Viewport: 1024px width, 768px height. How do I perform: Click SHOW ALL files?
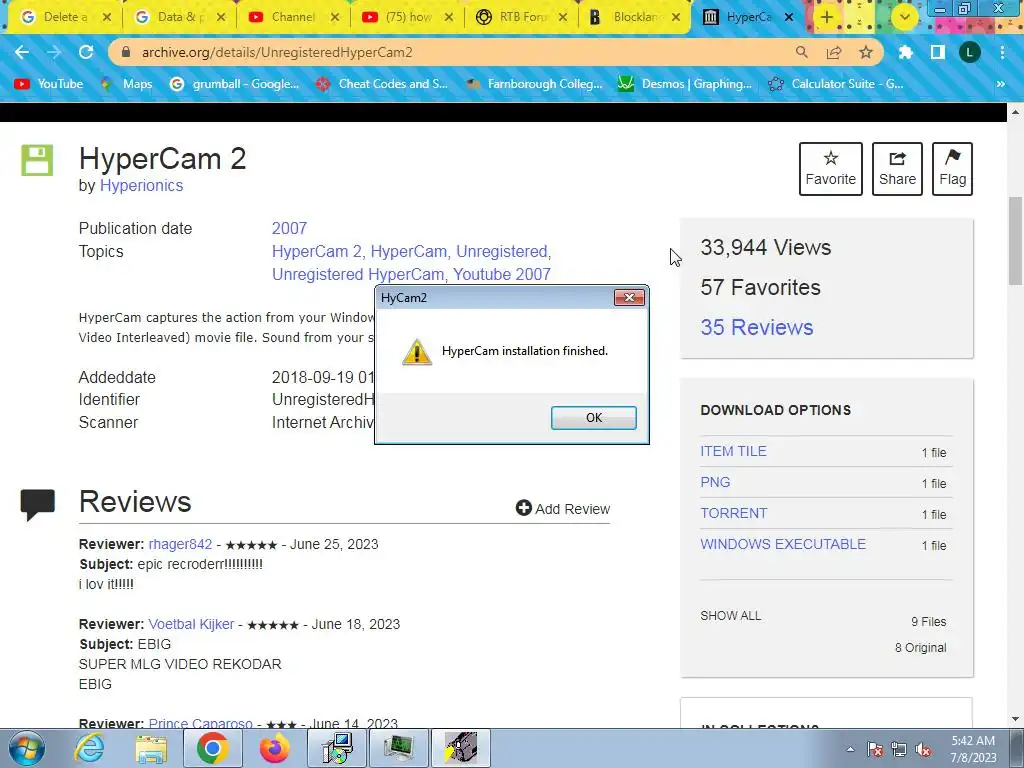[x=731, y=616]
